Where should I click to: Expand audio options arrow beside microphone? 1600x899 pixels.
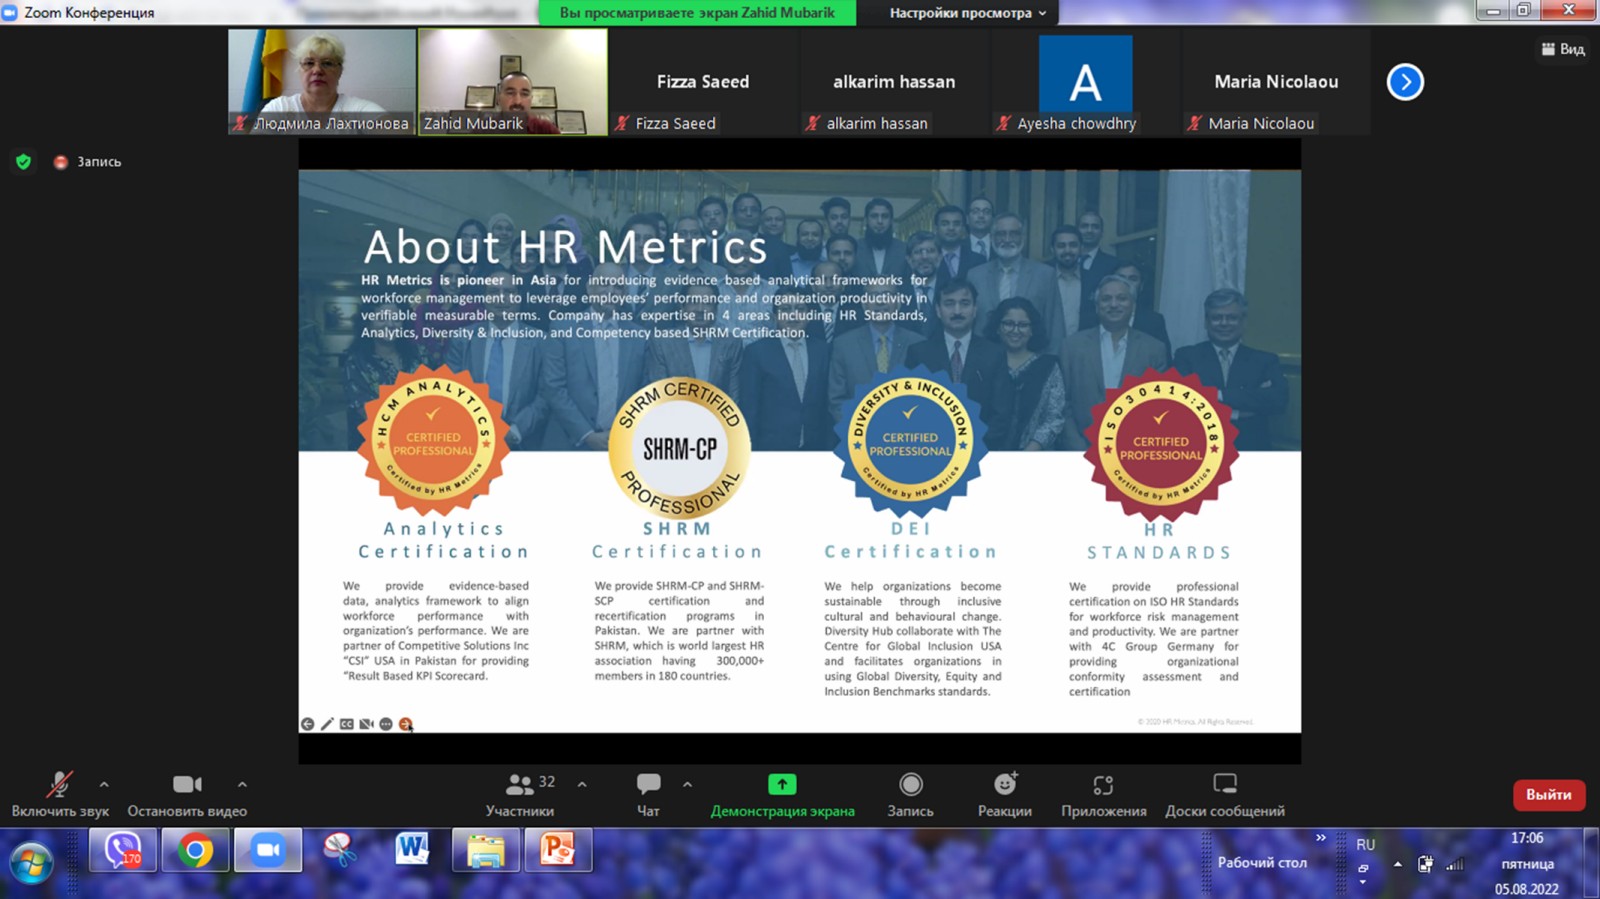tap(104, 785)
